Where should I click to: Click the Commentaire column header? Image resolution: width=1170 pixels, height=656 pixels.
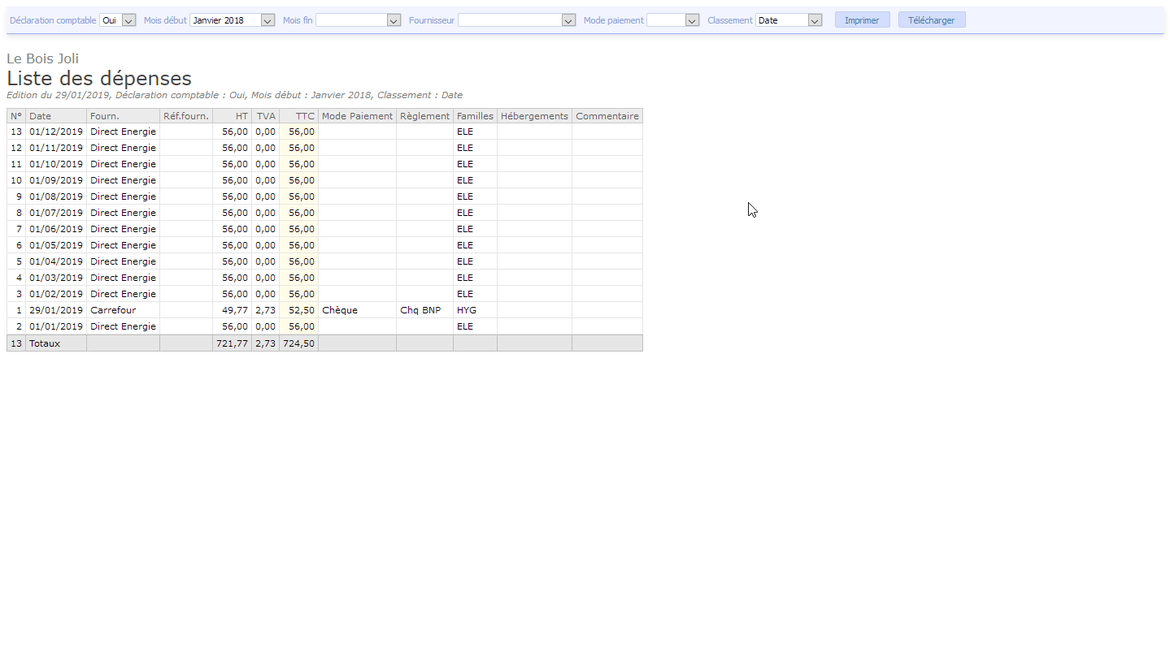click(x=607, y=116)
